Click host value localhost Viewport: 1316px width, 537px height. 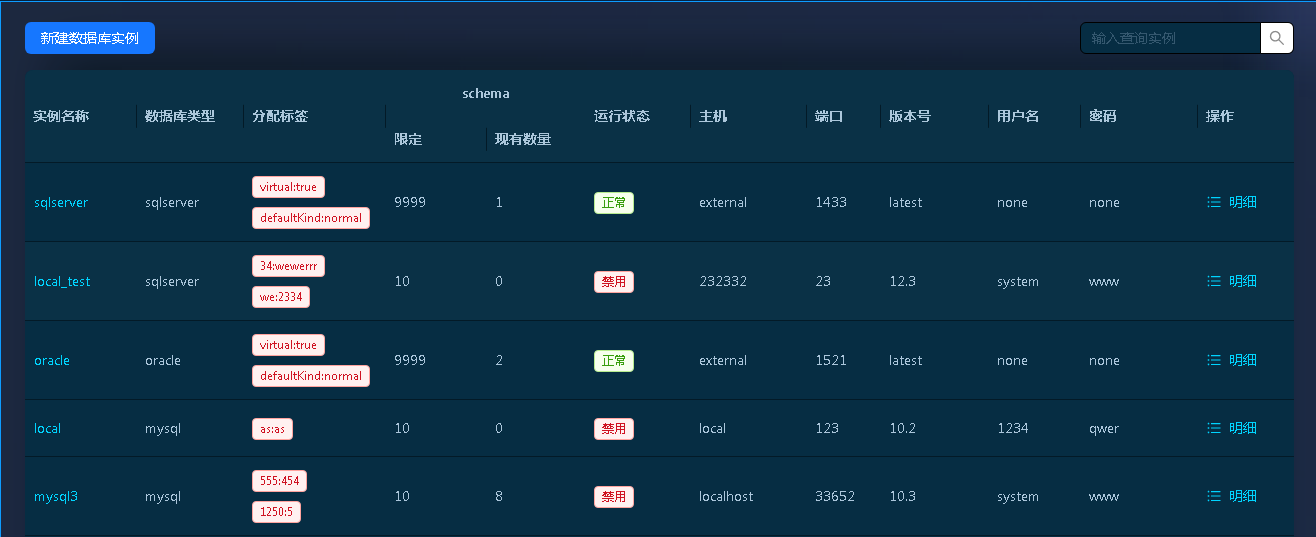[x=726, y=496]
